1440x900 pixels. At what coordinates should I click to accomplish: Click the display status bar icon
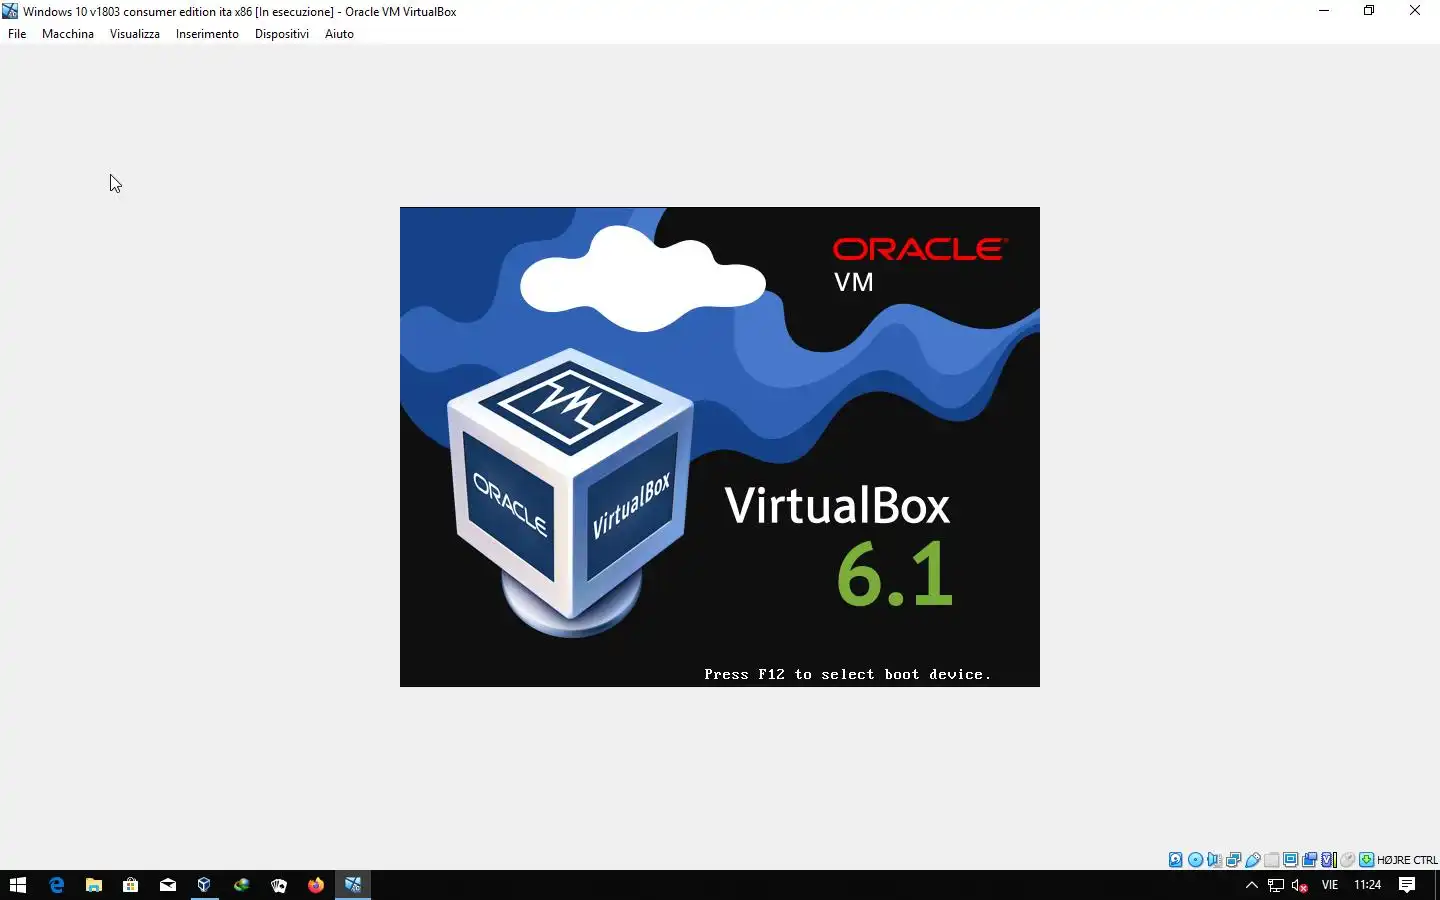click(x=1290, y=860)
